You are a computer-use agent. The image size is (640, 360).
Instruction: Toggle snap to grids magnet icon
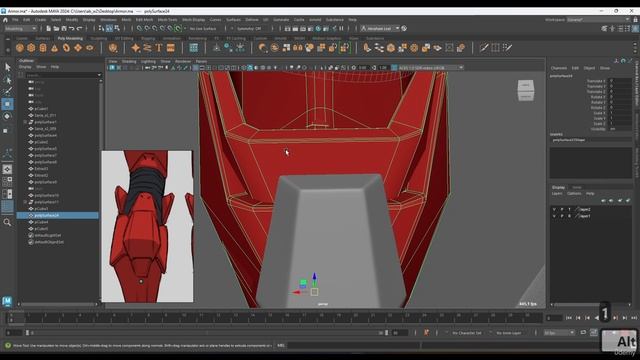coord(139,29)
